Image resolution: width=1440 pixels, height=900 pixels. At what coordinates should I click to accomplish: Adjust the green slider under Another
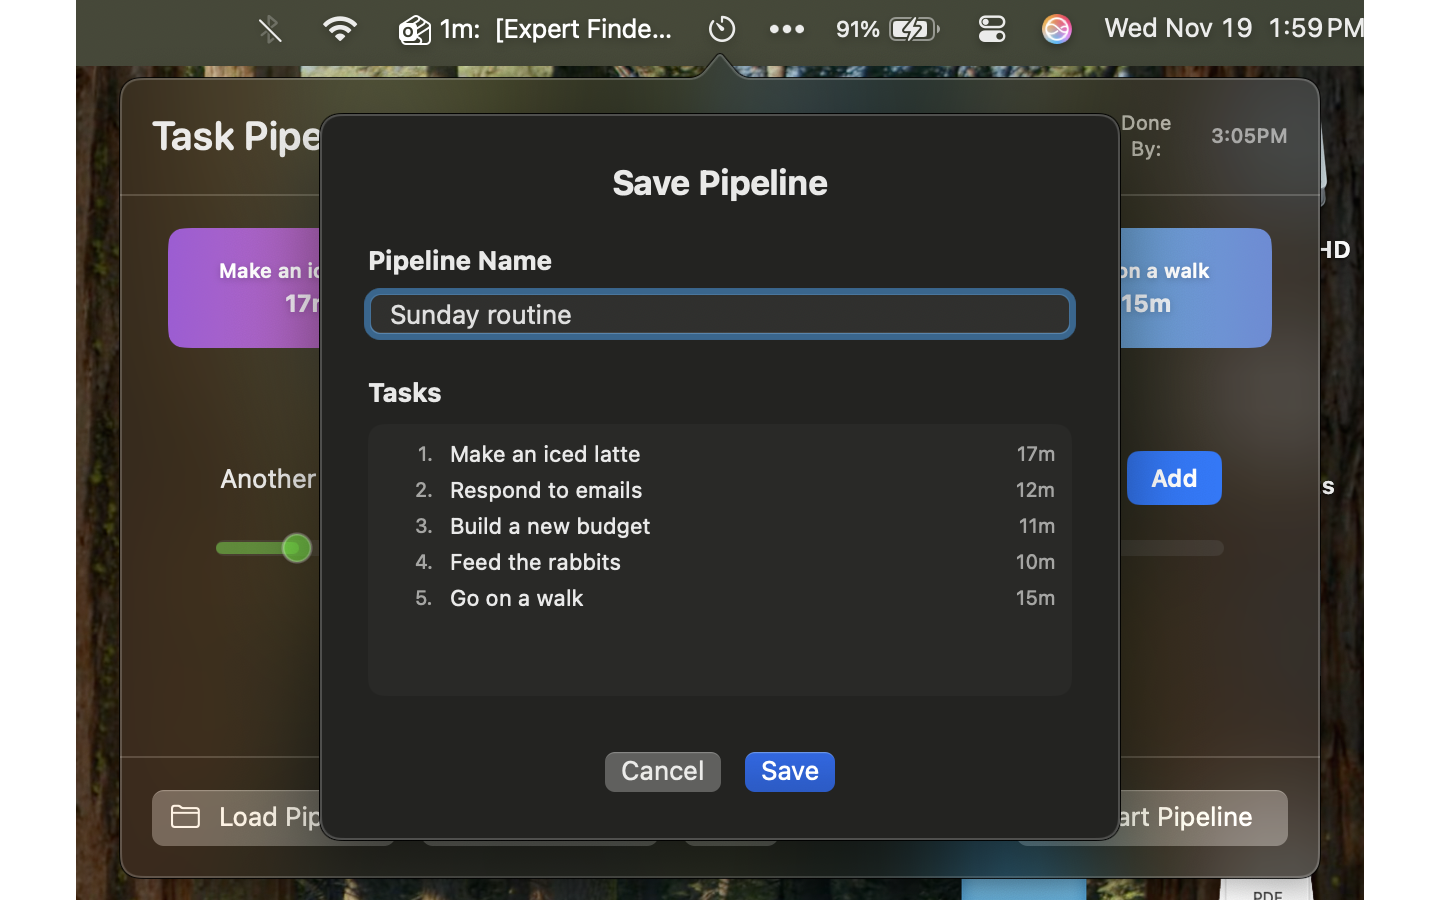tap(297, 548)
